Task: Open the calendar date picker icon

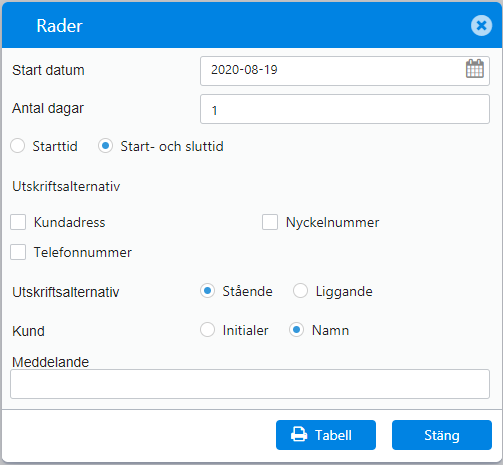Action: (x=475, y=69)
